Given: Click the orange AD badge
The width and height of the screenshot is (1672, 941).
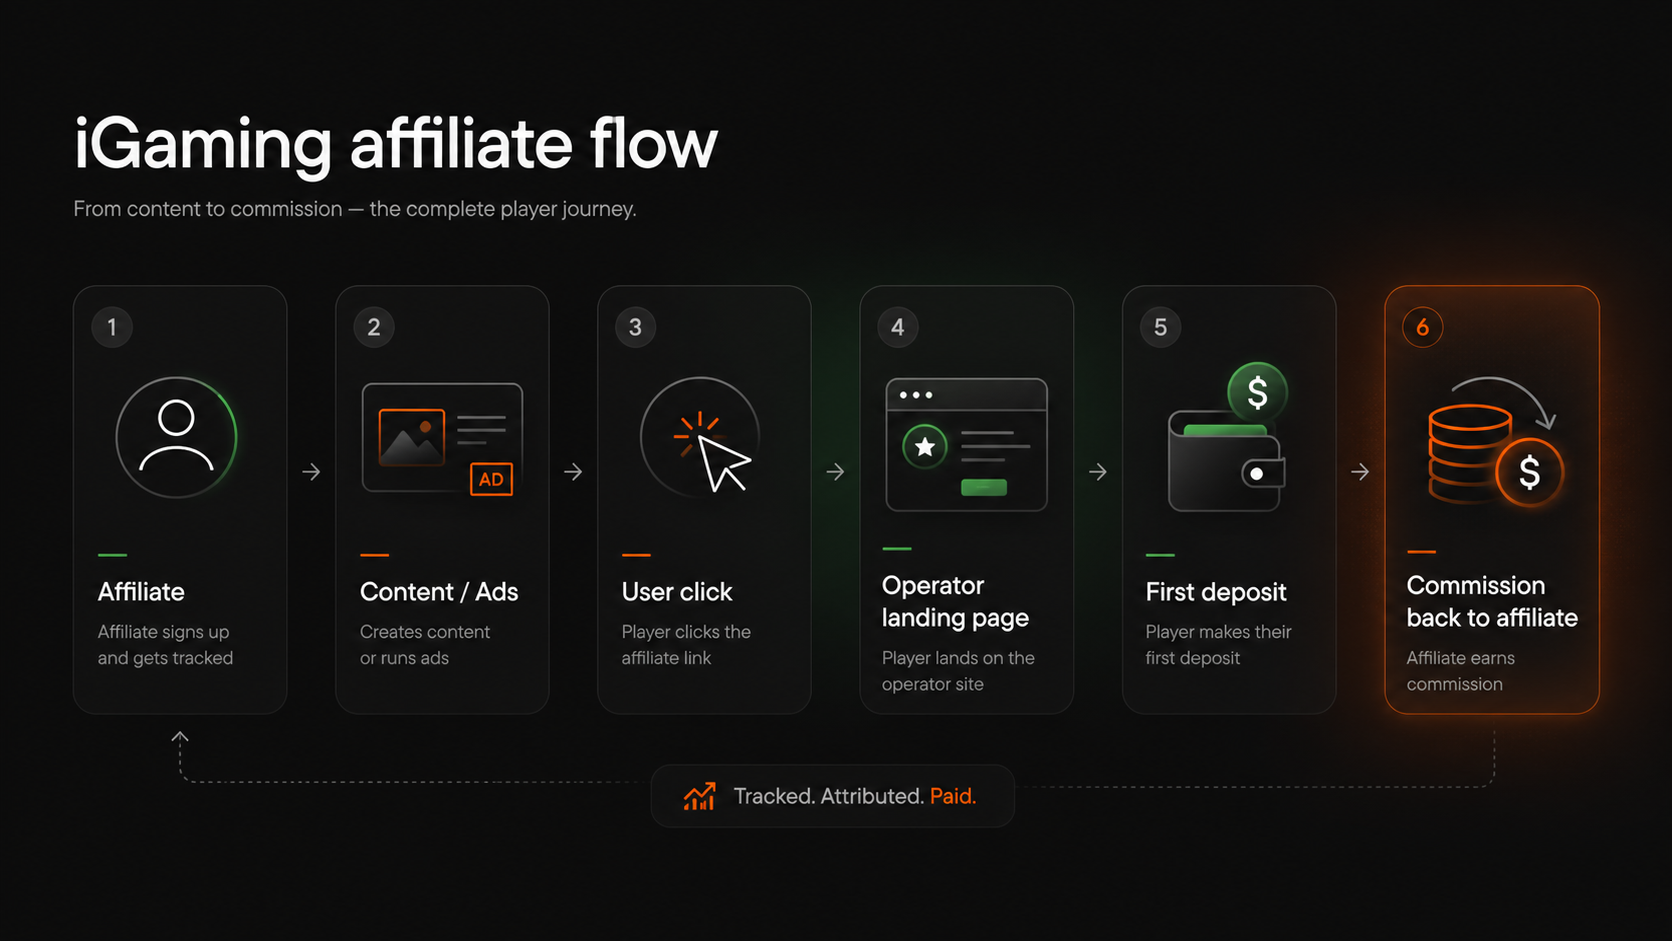Looking at the screenshot, I should pos(491,479).
